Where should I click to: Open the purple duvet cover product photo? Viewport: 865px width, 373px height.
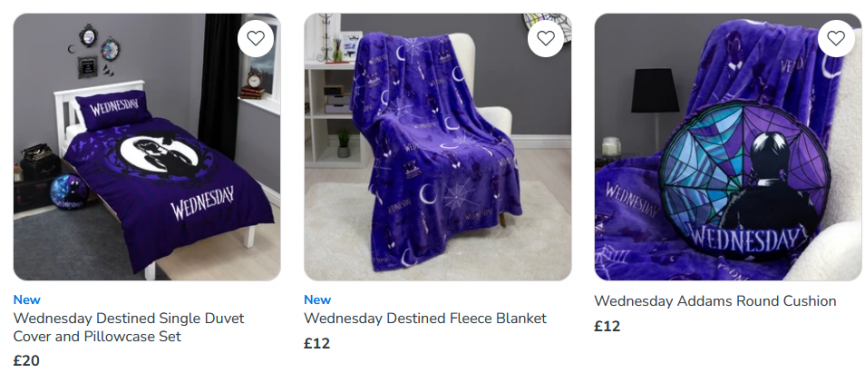(x=147, y=147)
